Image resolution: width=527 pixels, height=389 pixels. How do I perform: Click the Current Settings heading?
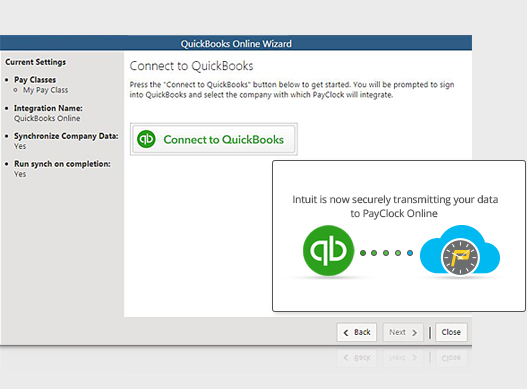[36, 62]
